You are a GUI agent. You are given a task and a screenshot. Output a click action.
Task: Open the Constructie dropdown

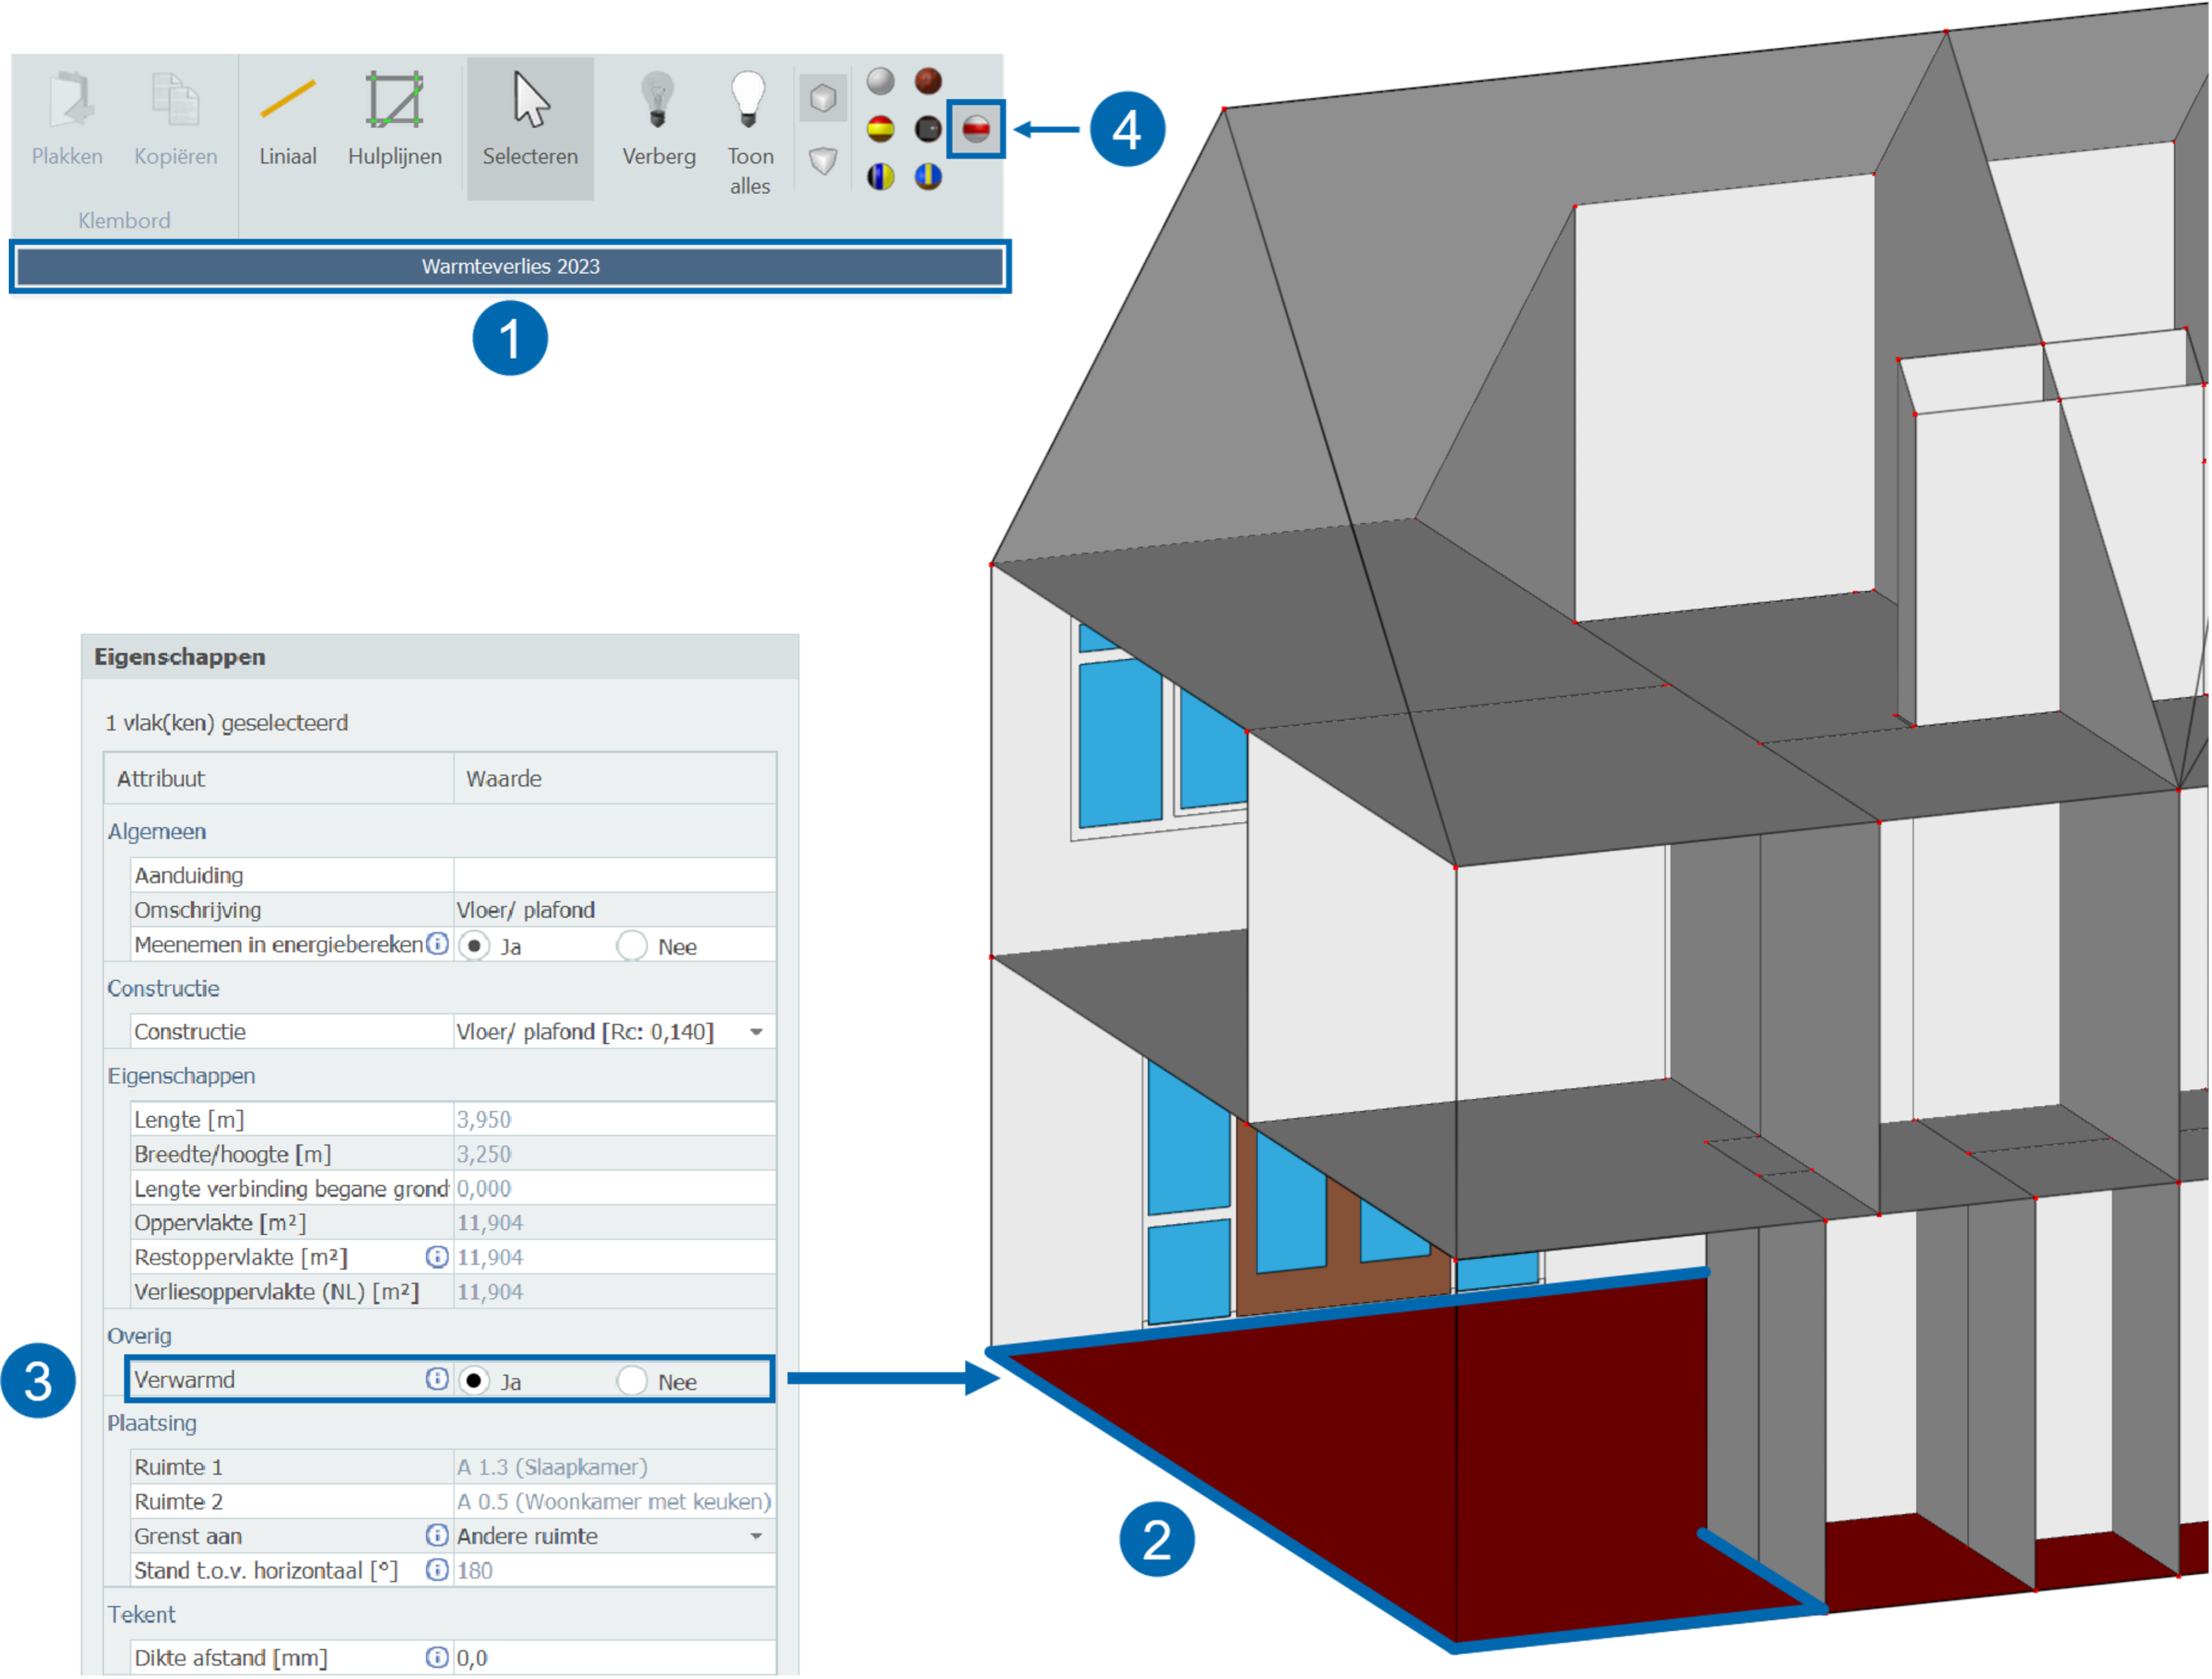(756, 1032)
